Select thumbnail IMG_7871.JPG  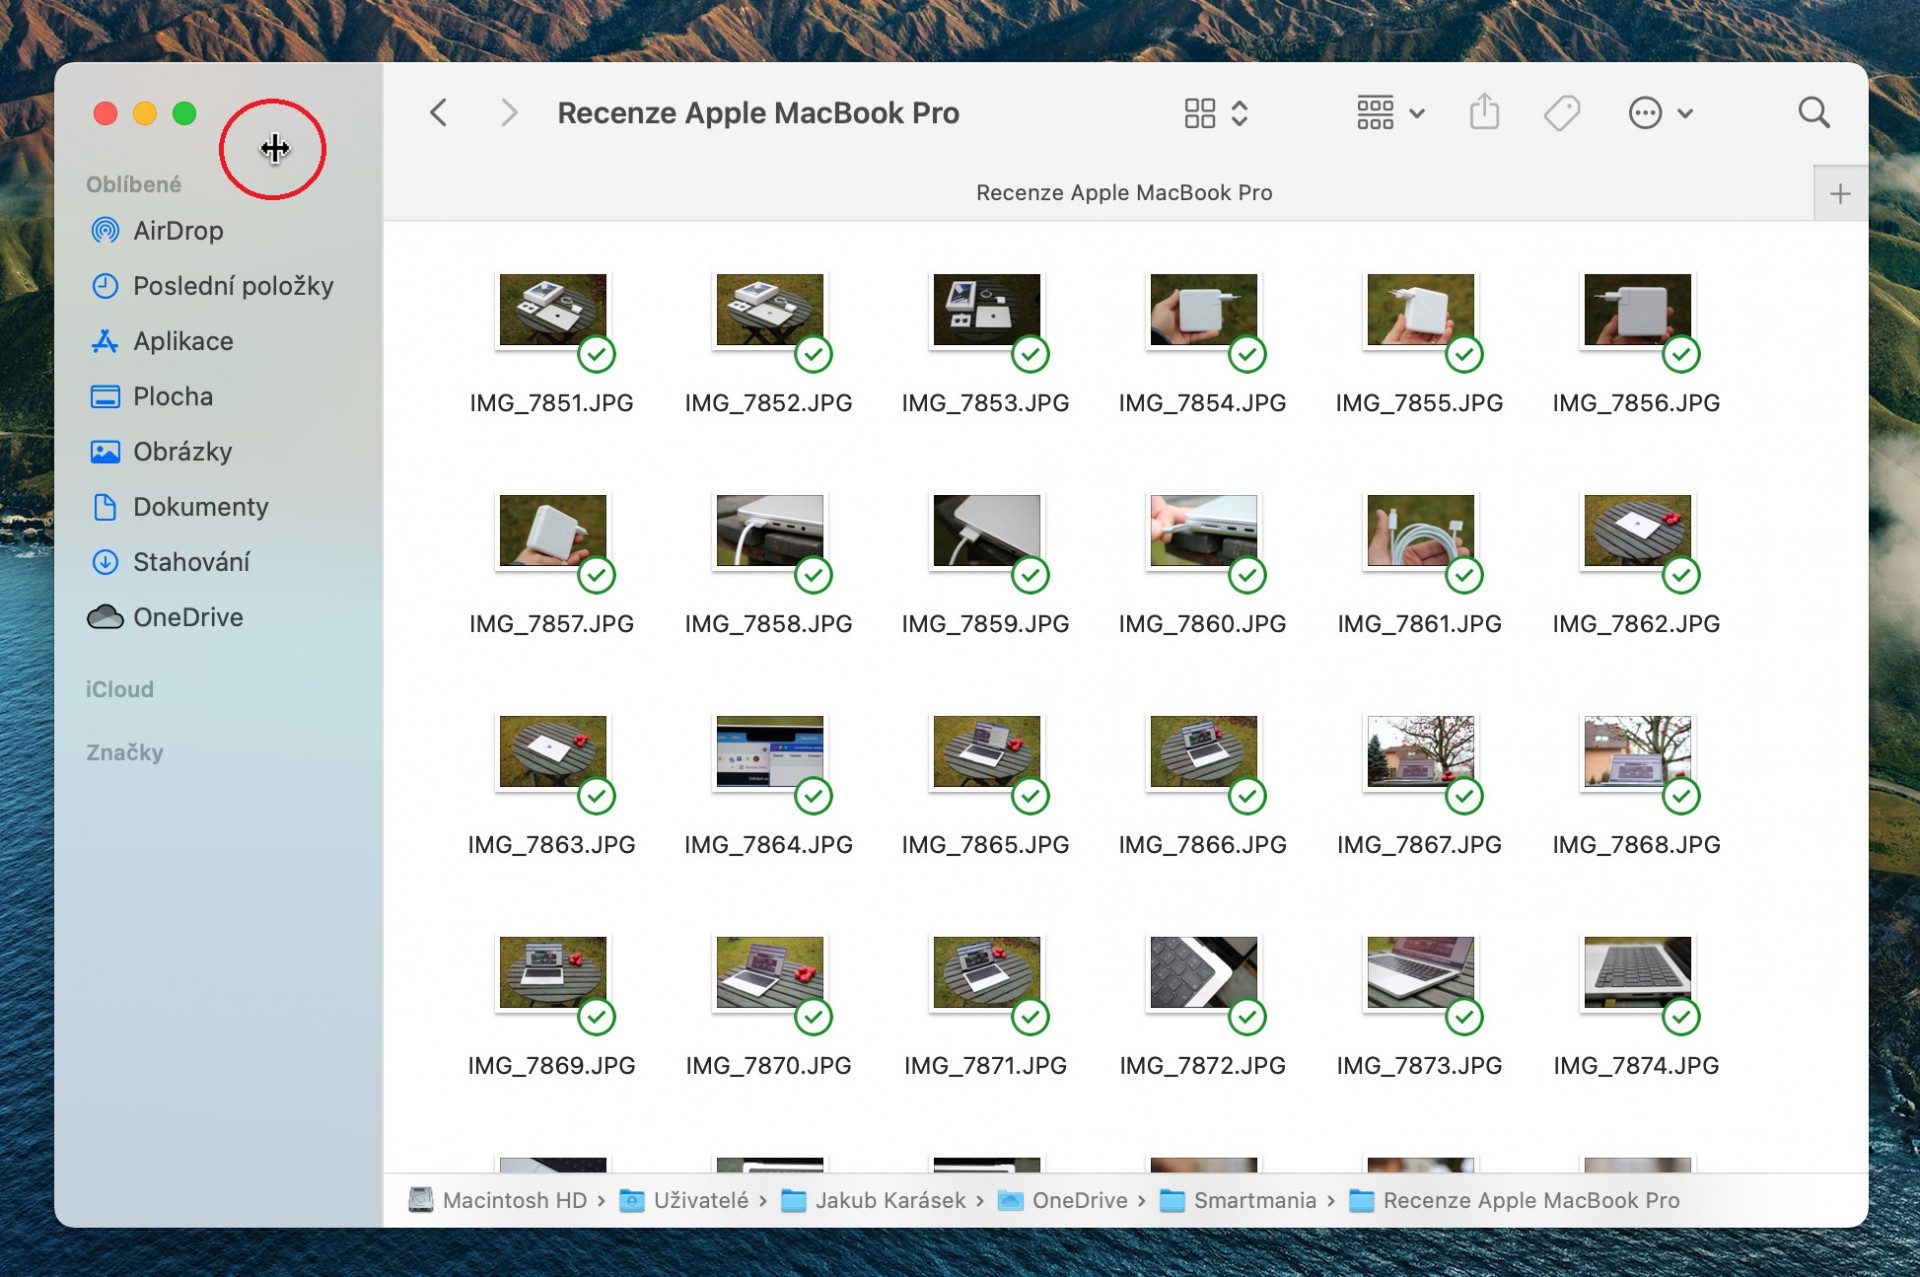pyautogui.click(x=986, y=972)
